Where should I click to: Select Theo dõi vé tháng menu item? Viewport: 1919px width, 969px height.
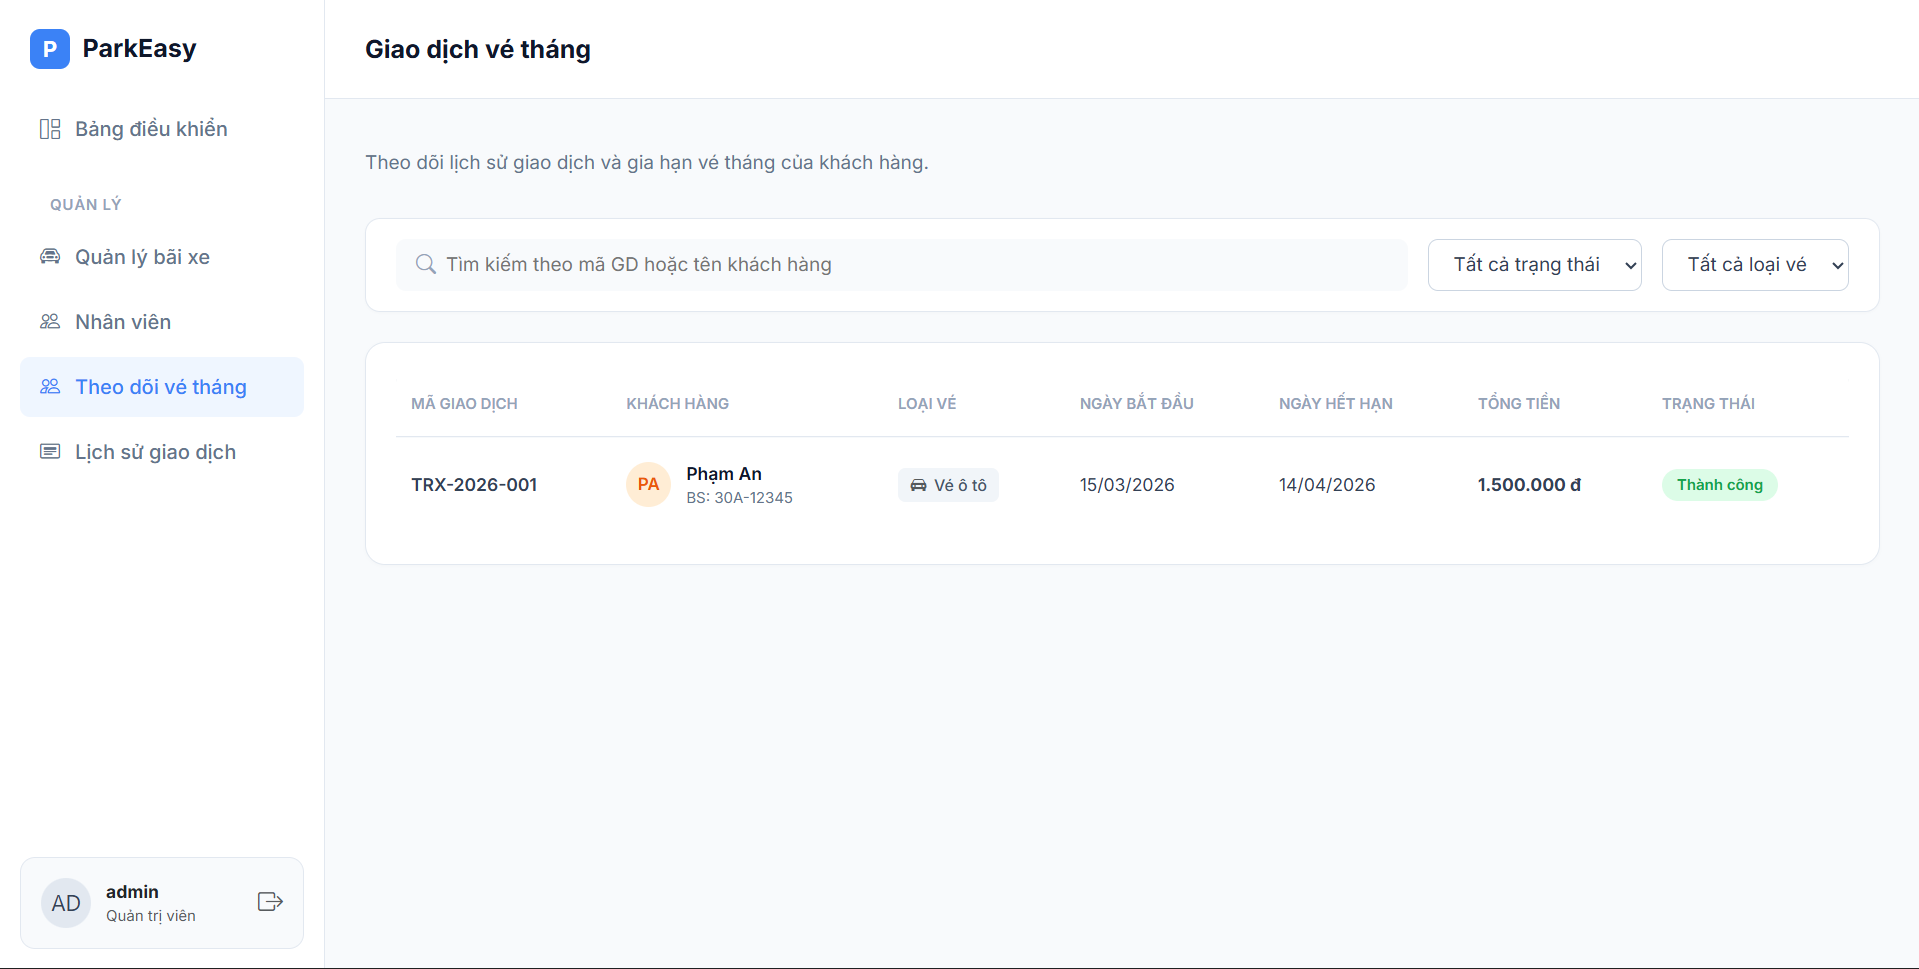coord(161,387)
